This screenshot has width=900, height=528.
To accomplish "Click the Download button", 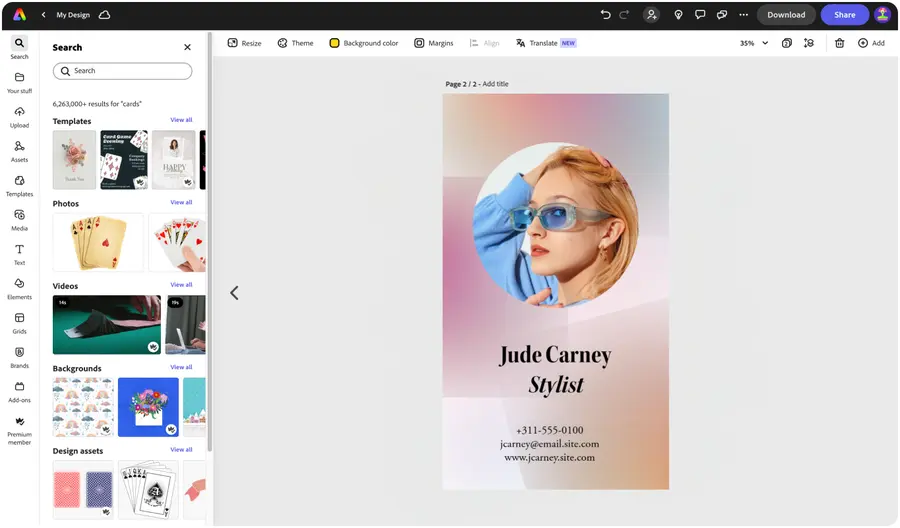I will coord(786,15).
